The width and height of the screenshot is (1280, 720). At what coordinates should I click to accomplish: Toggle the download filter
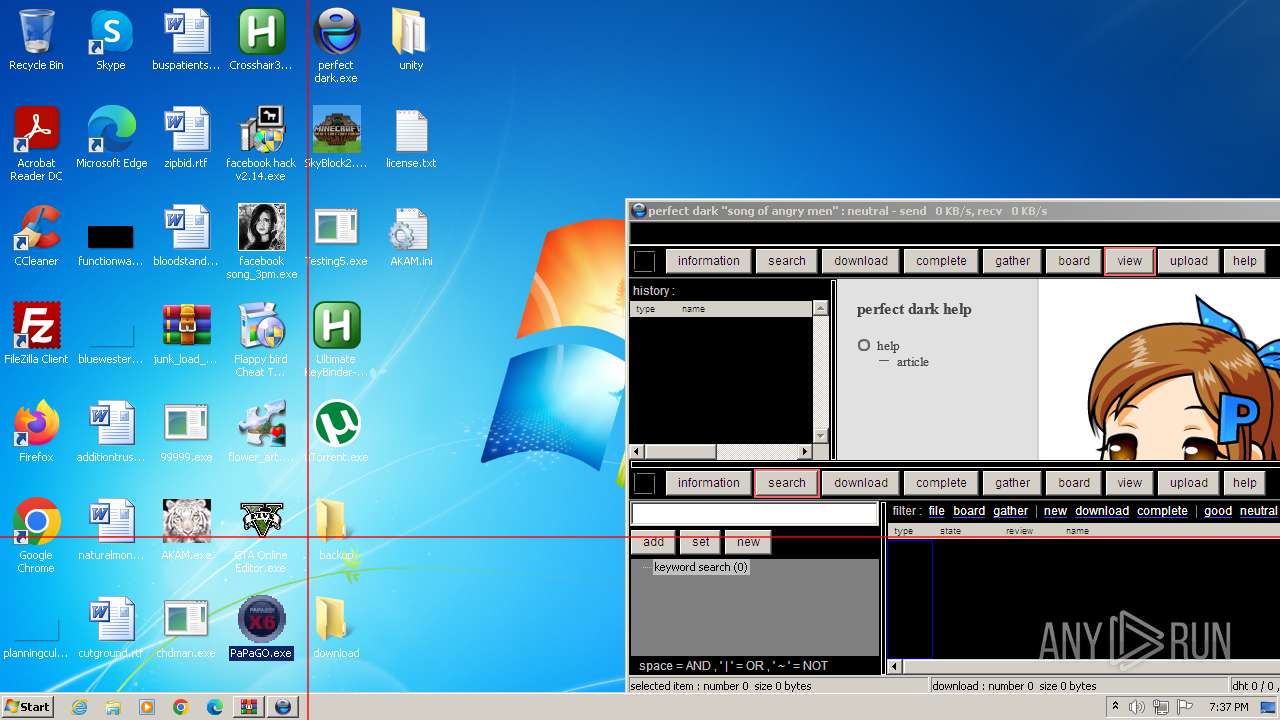click(x=1102, y=511)
